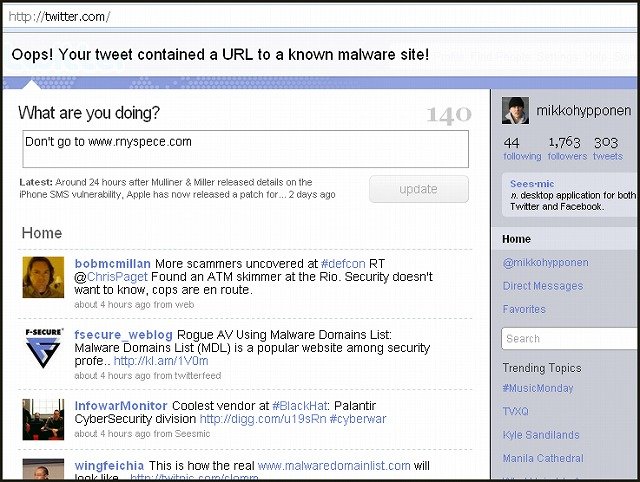Click the Trending Topics heading
Image resolution: width=640 pixels, height=482 pixels.
[x=542, y=368]
